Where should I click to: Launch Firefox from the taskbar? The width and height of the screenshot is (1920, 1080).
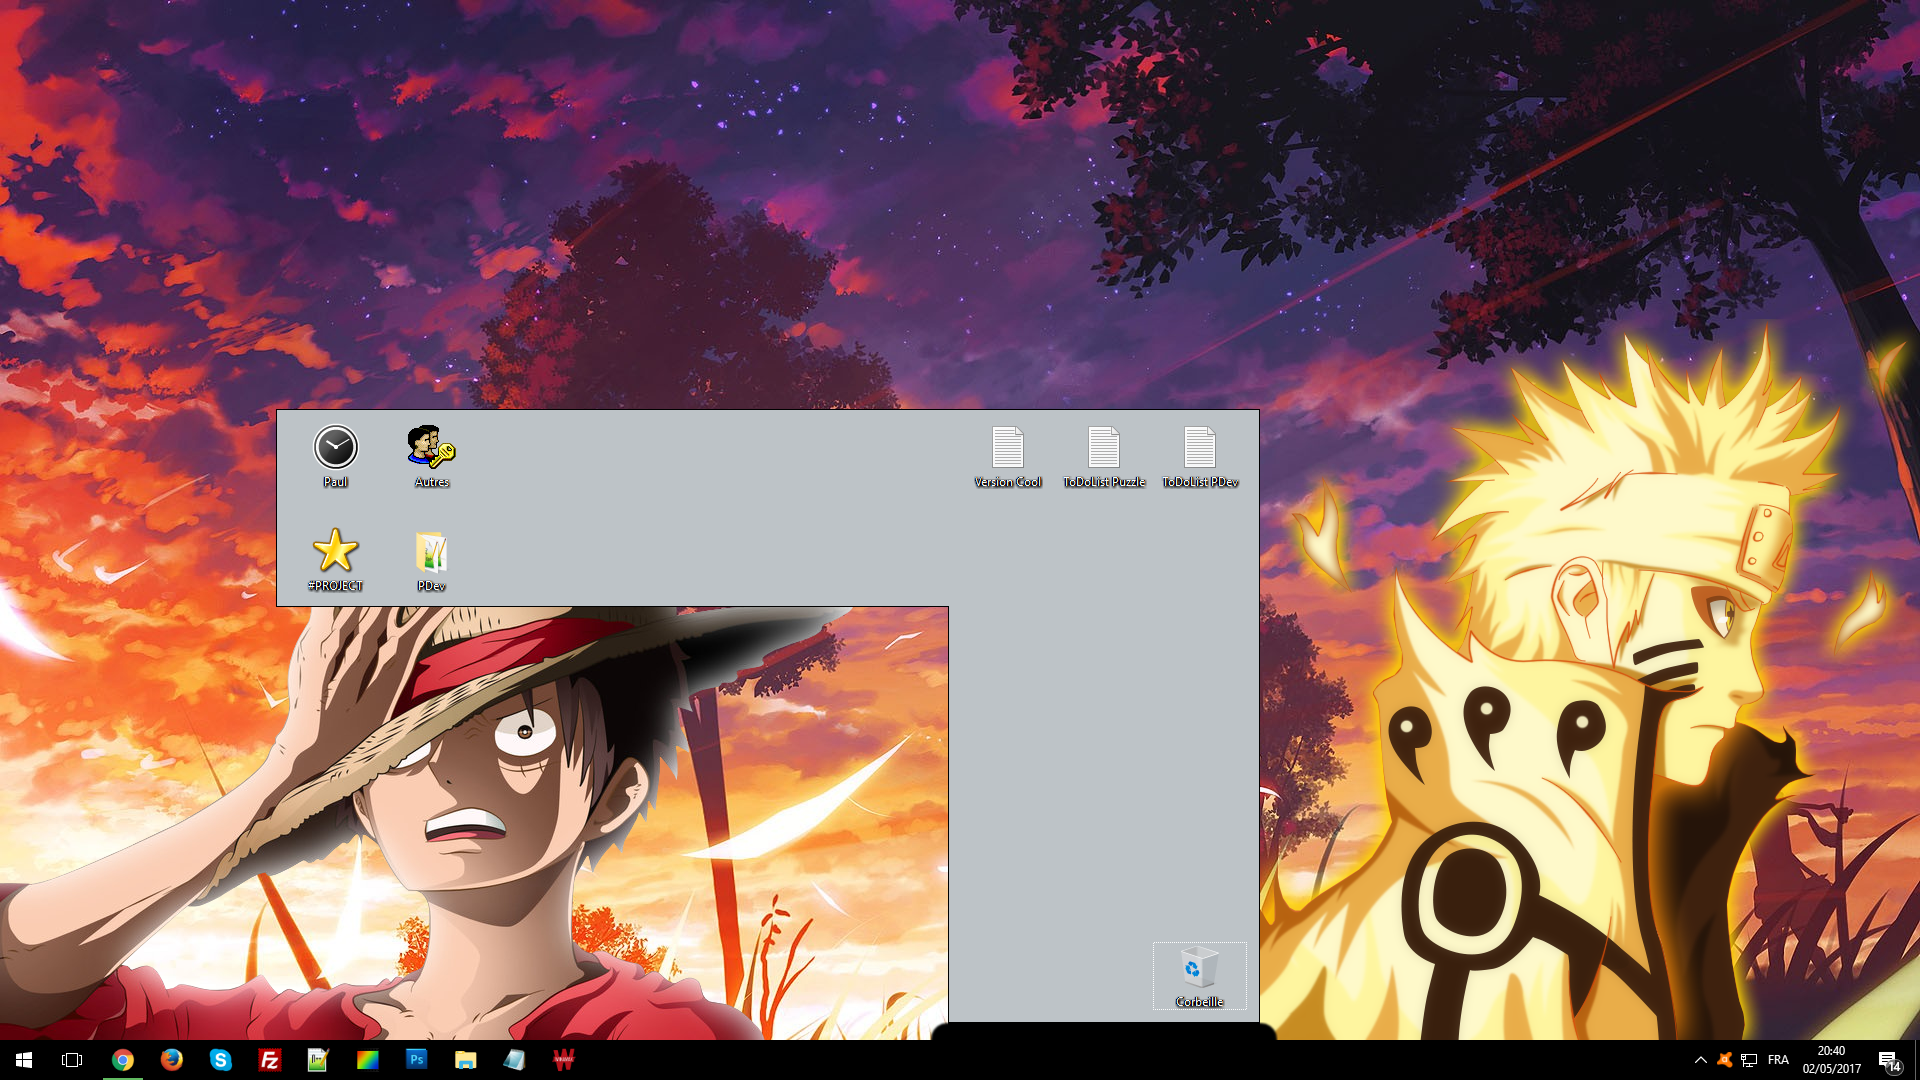171,1060
